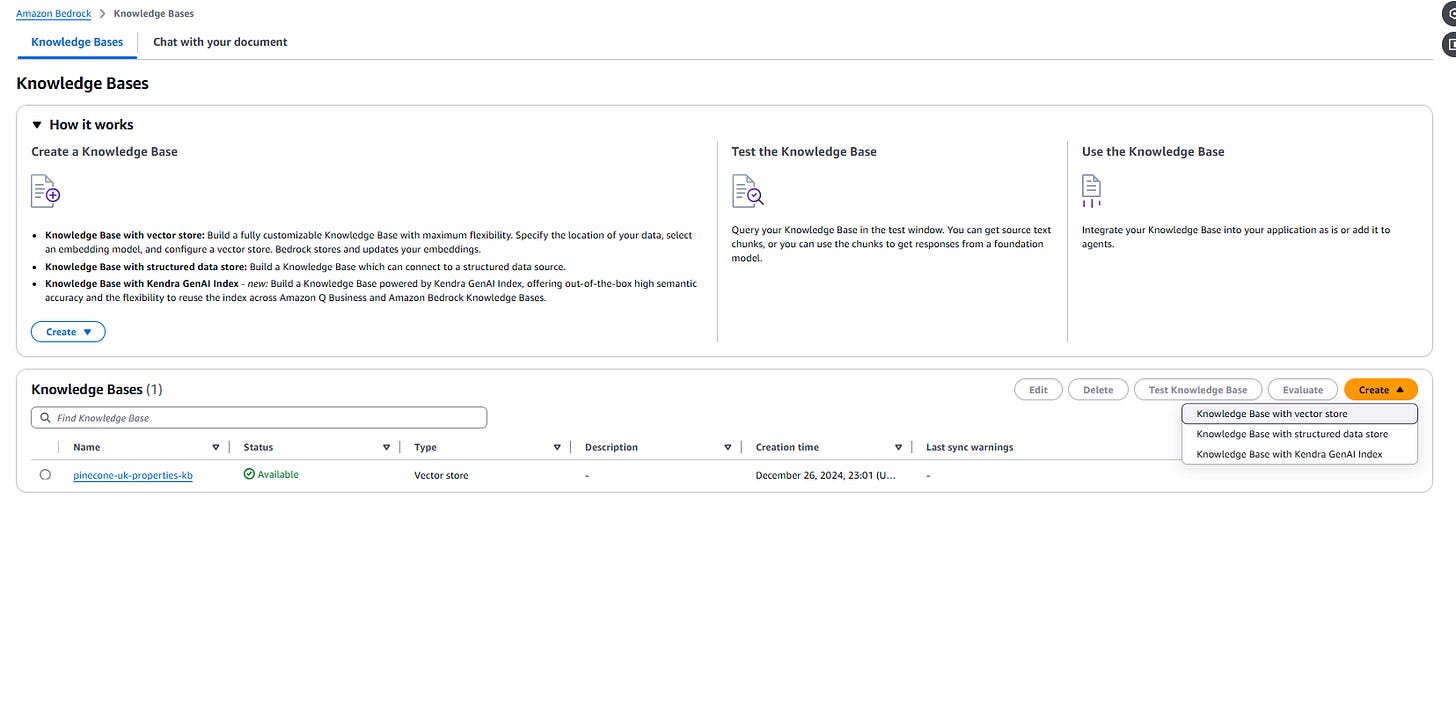Click the Edit button
The width and height of the screenshot is (1456, 718).
(1038, 389)
